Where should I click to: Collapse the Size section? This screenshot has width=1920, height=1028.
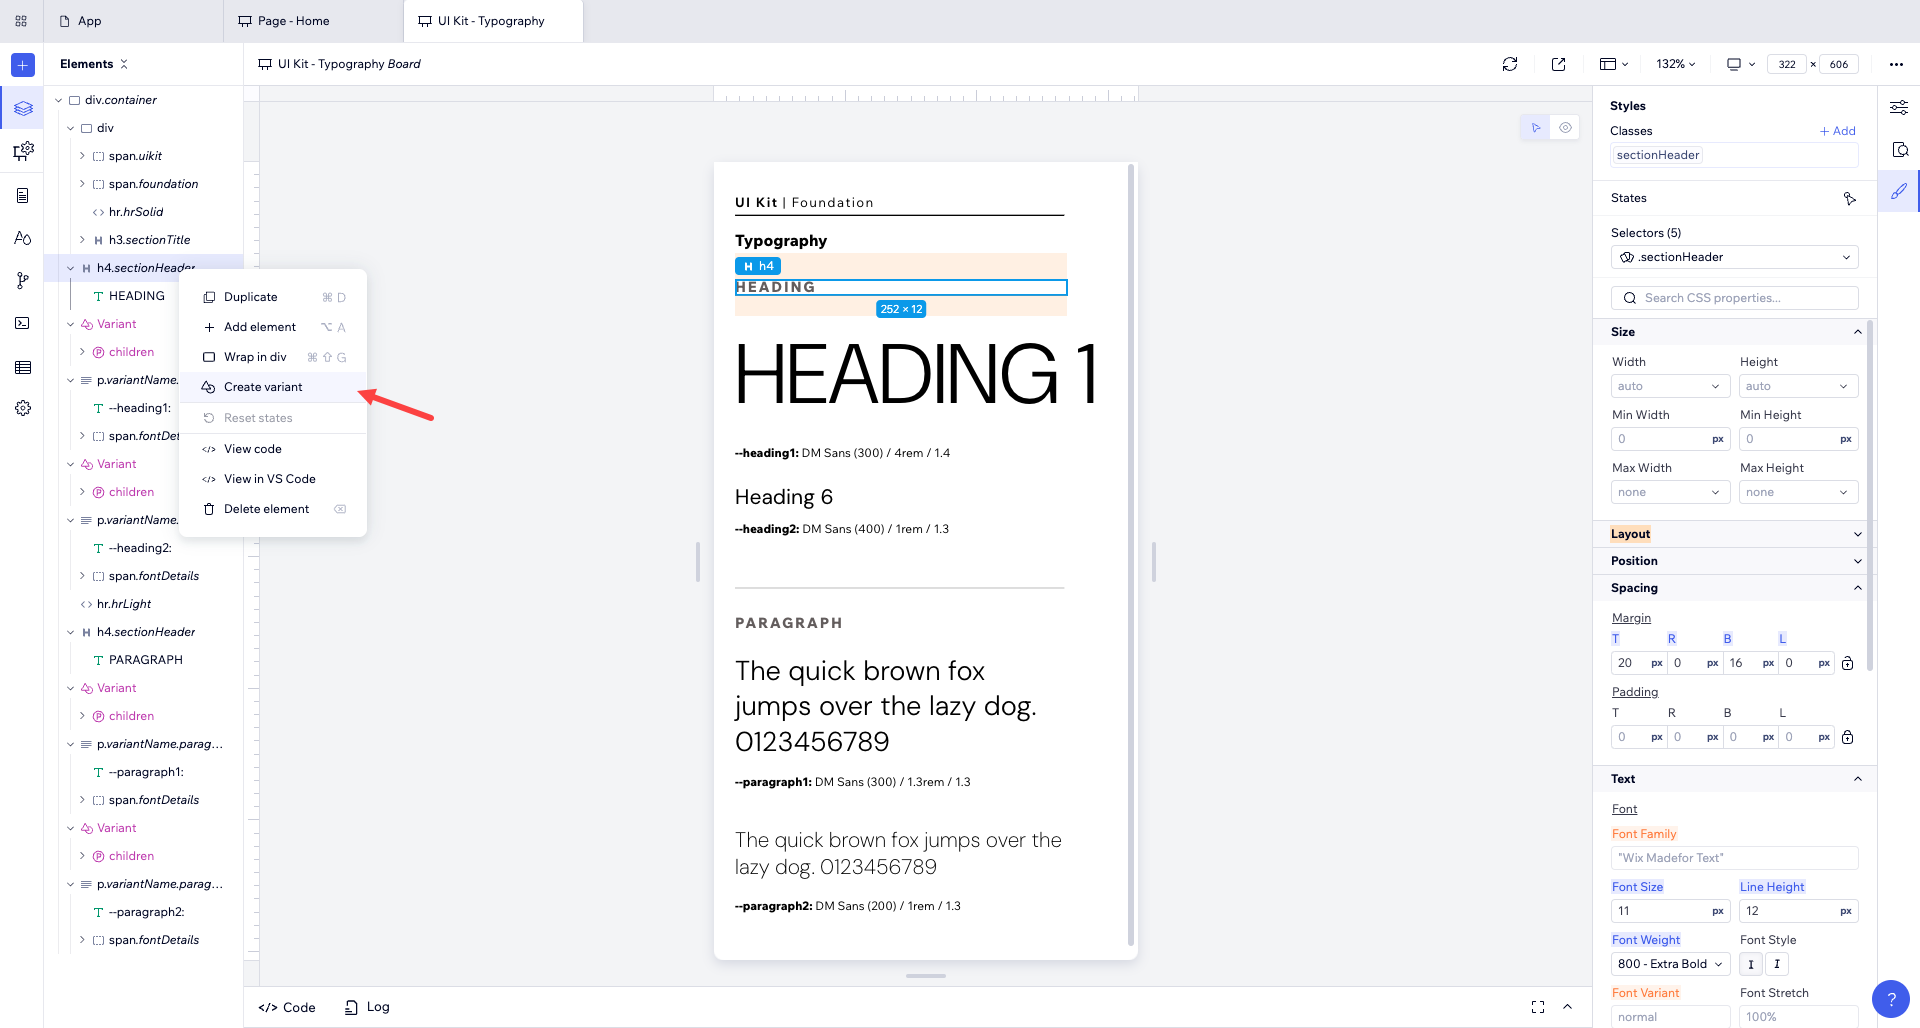coord(1857,332)
